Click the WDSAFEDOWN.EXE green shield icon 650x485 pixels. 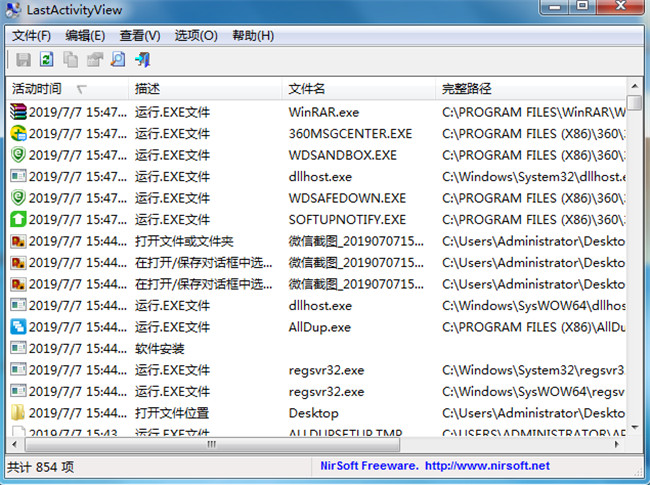18,198
